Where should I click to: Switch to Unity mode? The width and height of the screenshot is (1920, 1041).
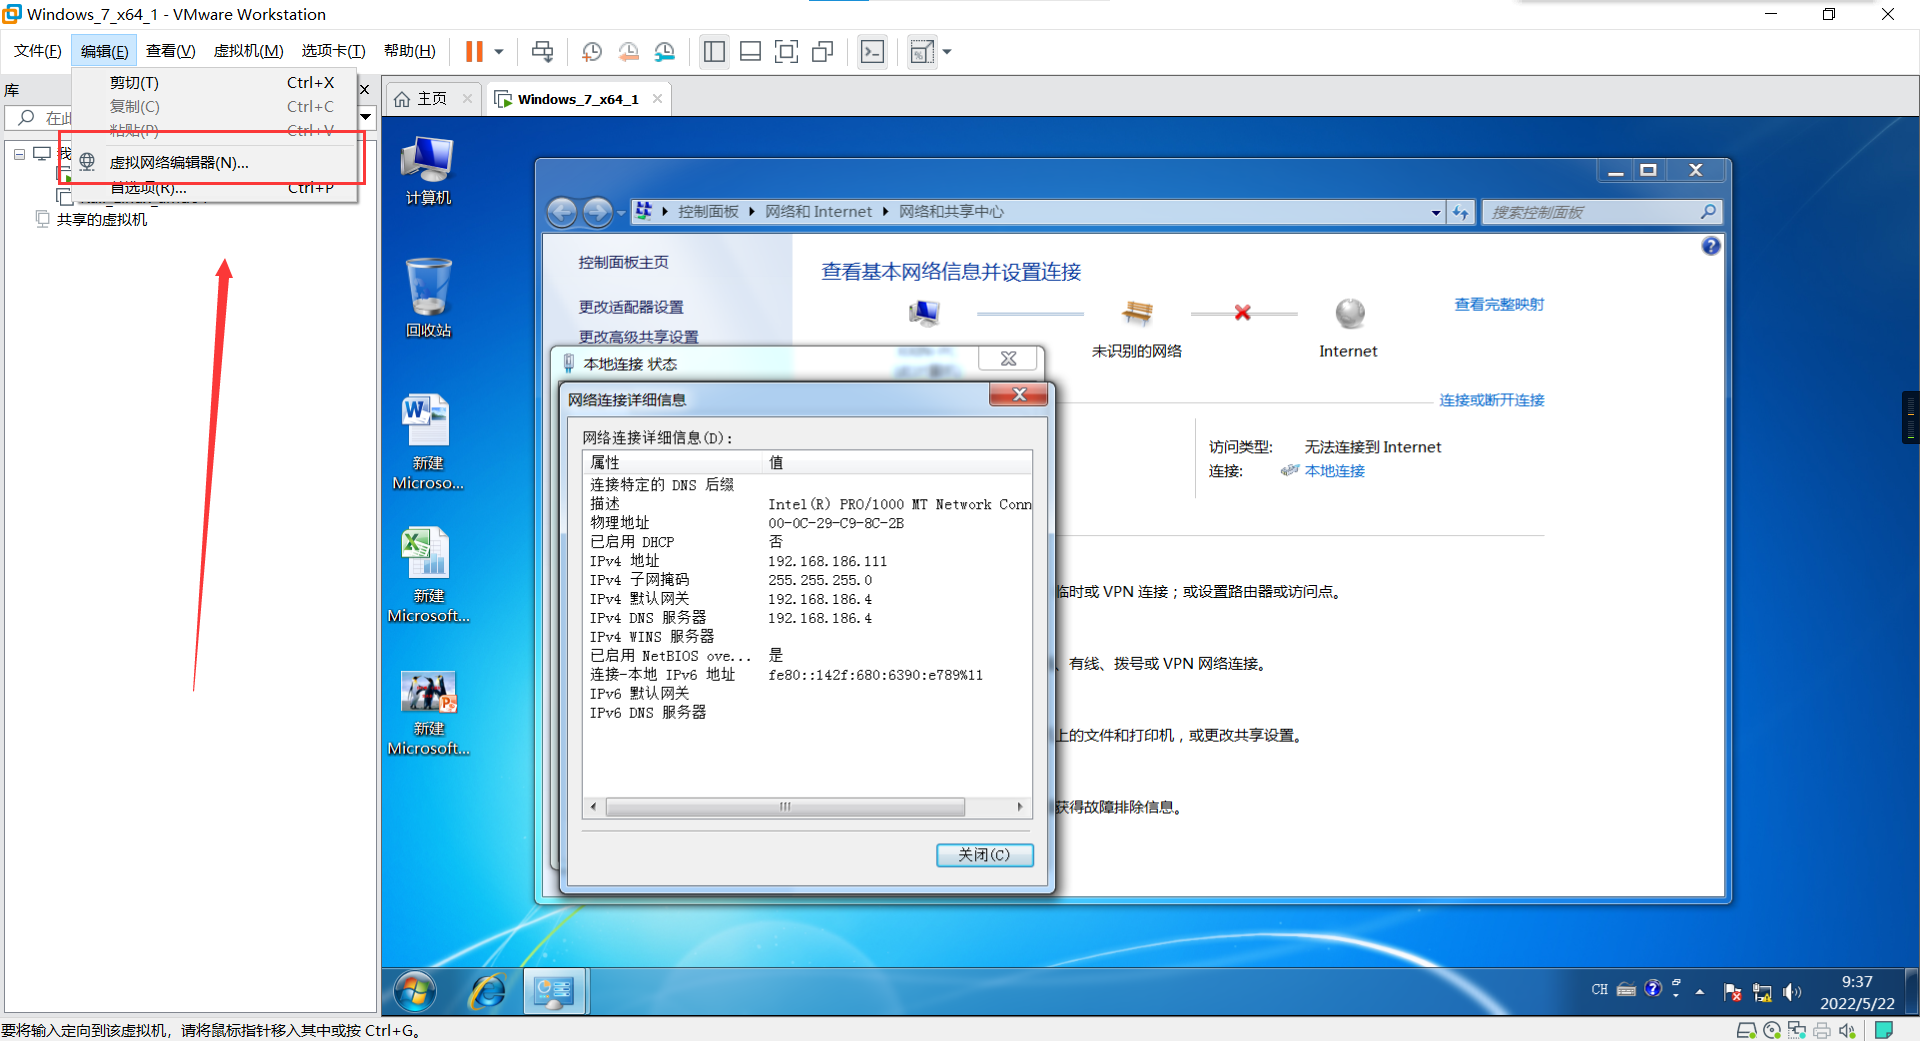tap(822, 51)
